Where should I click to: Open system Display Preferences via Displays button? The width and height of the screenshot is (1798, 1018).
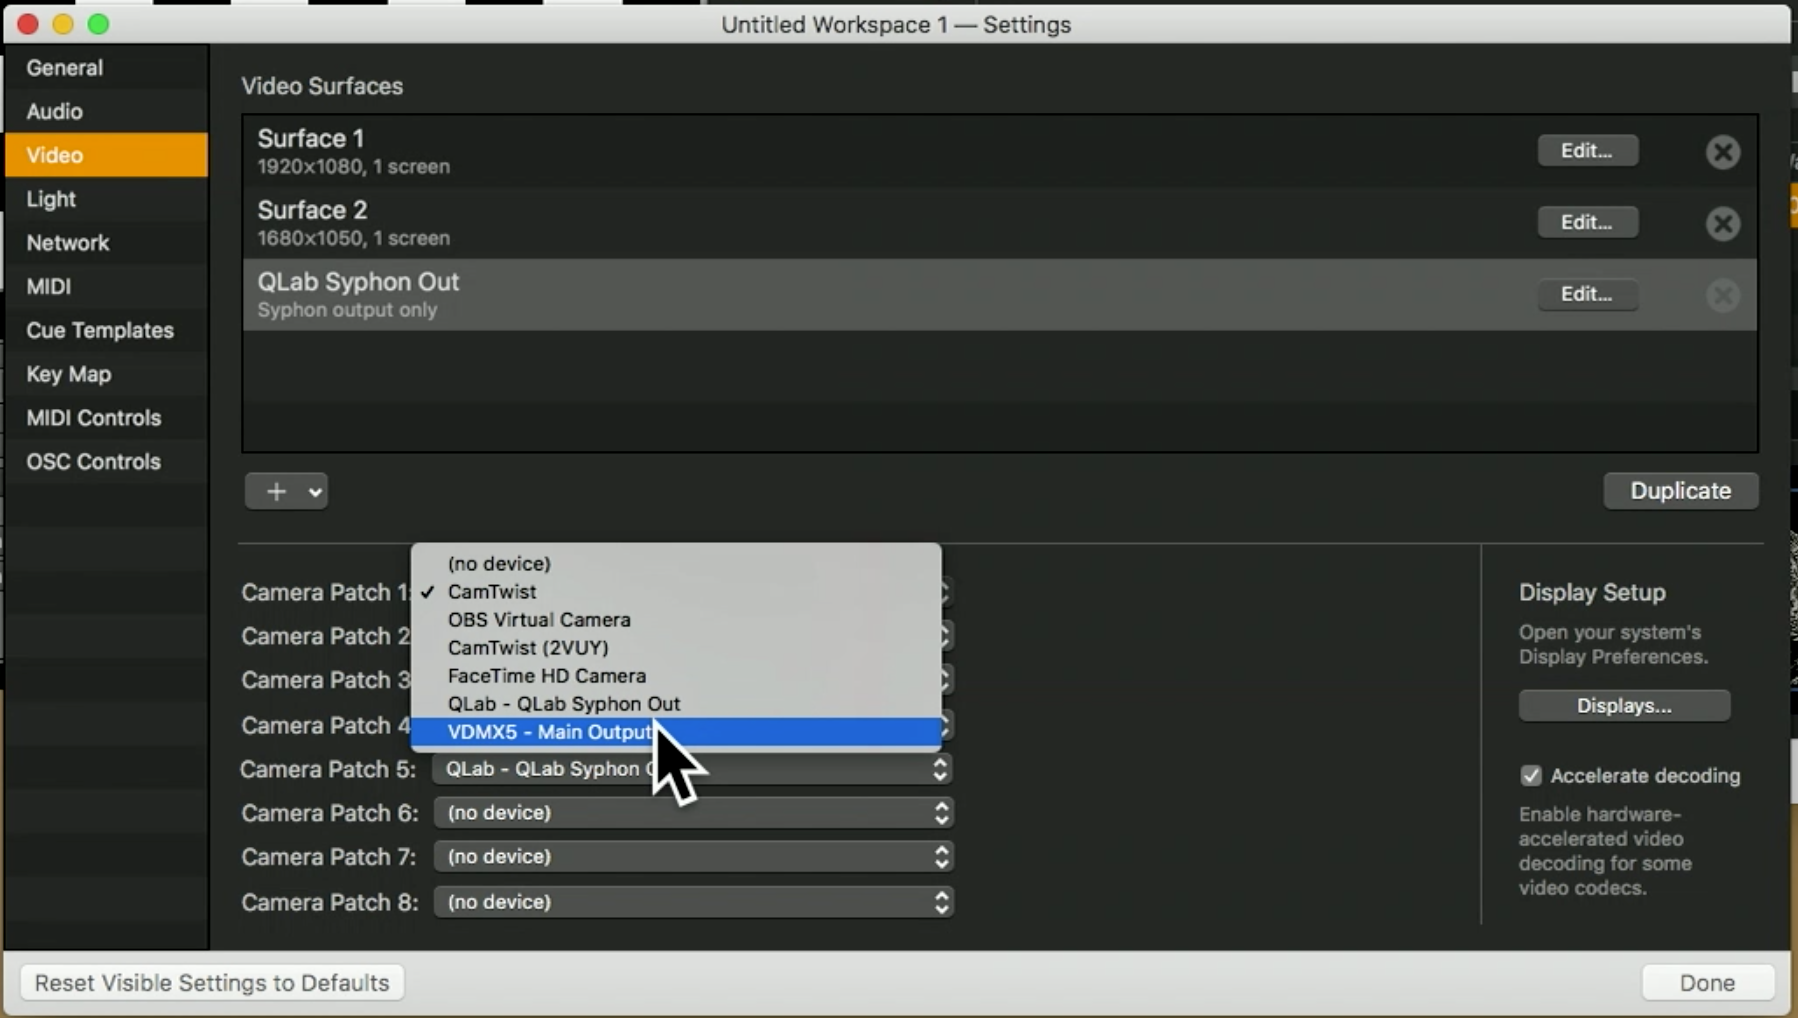pos(1623,705)
